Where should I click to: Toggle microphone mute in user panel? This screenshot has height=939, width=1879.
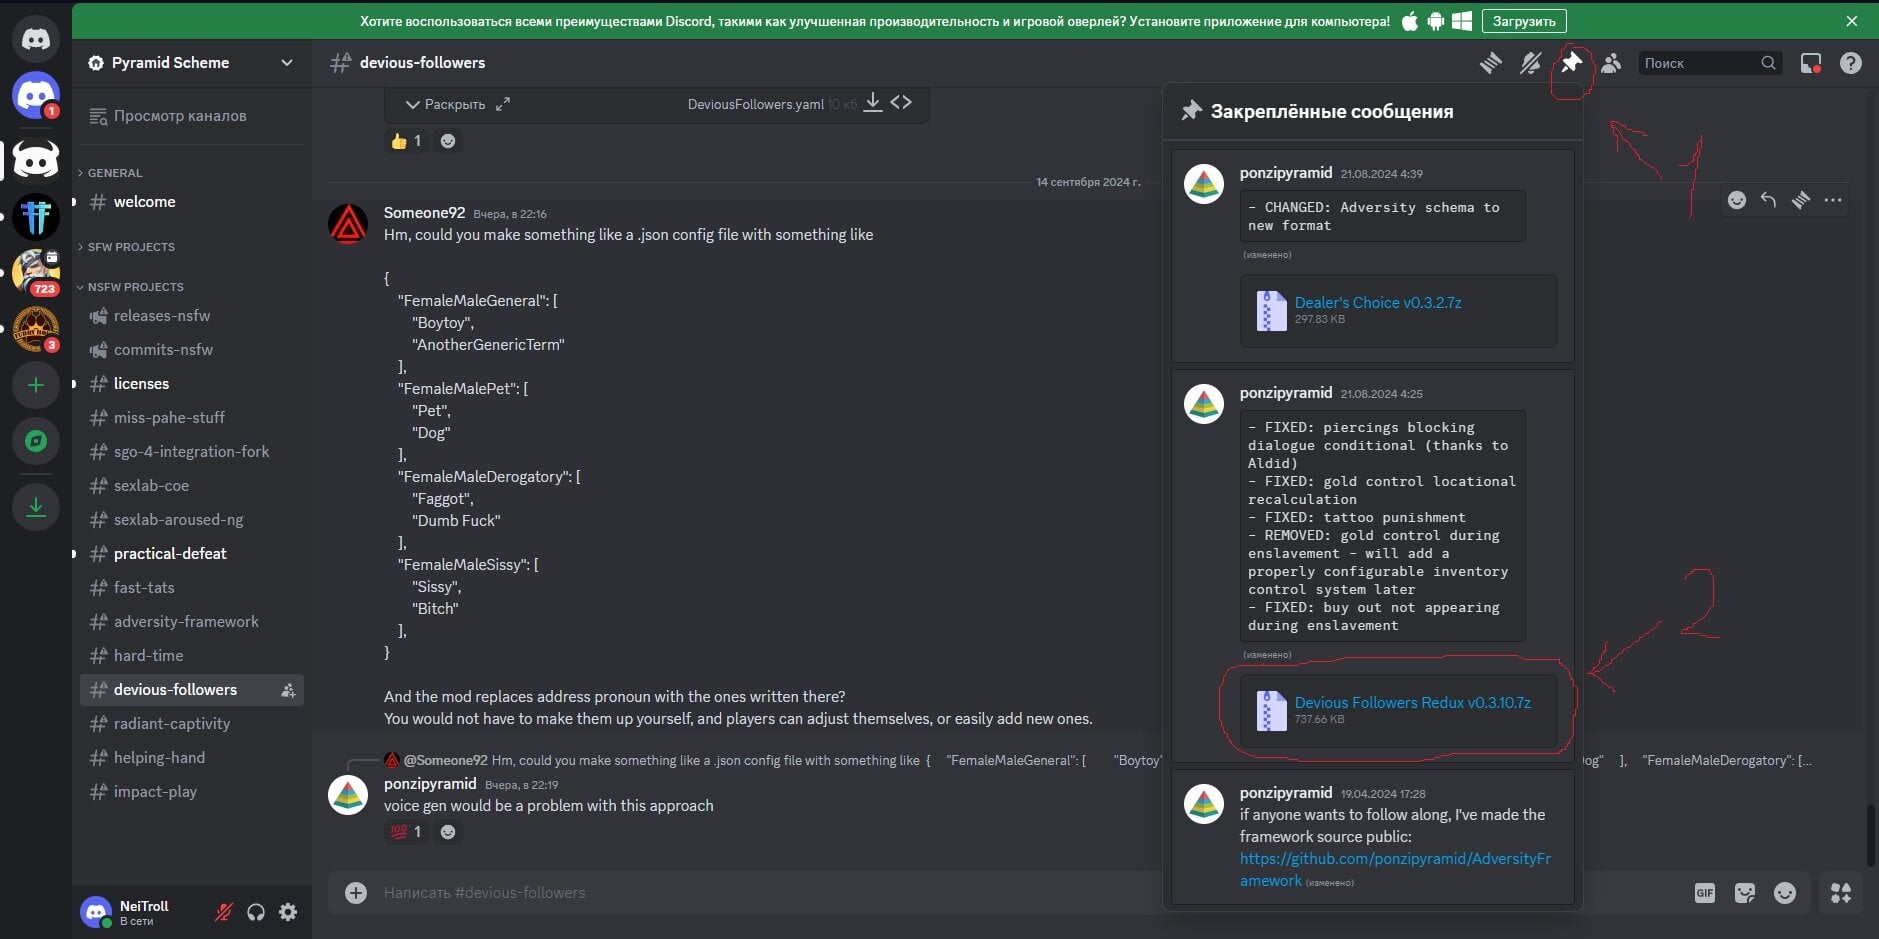tap(224, 912)
